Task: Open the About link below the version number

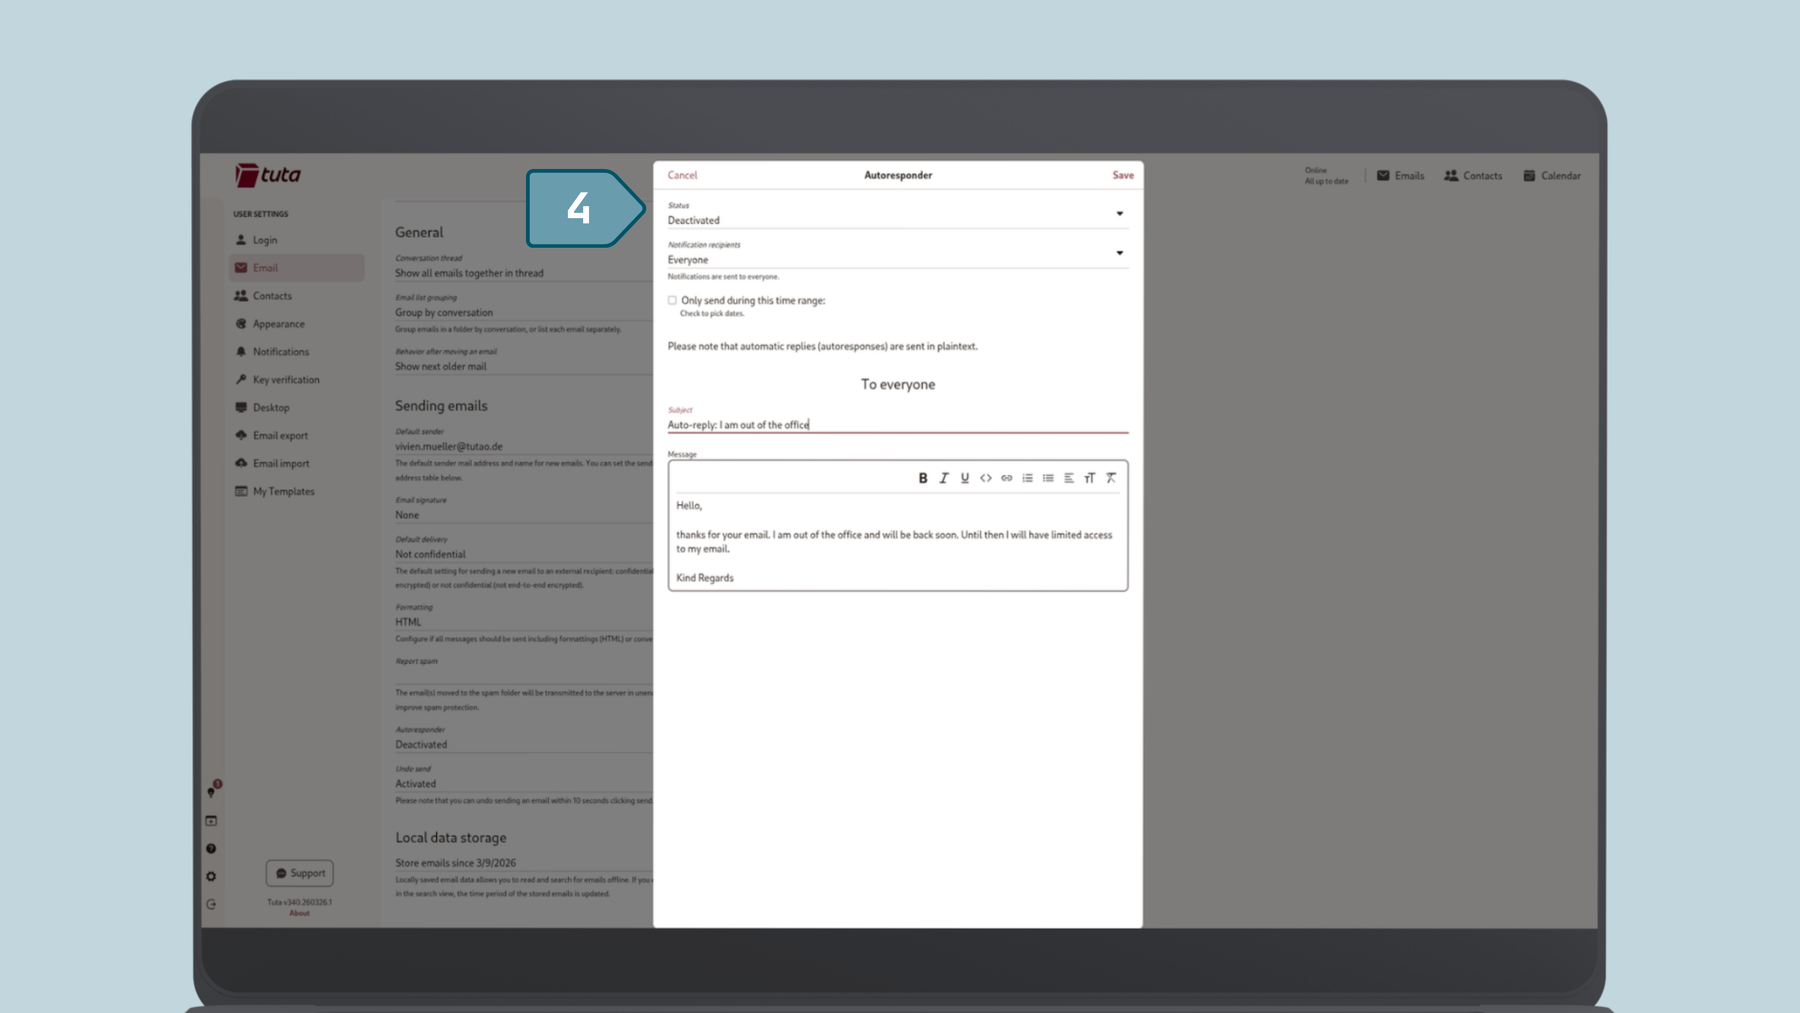Action: tap(298, 912)
